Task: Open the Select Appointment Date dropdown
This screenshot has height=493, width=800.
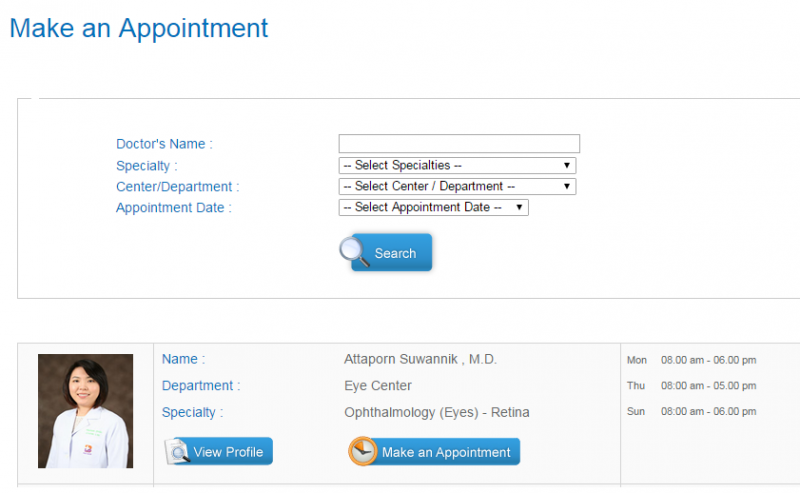Action: tap(433, 208)
